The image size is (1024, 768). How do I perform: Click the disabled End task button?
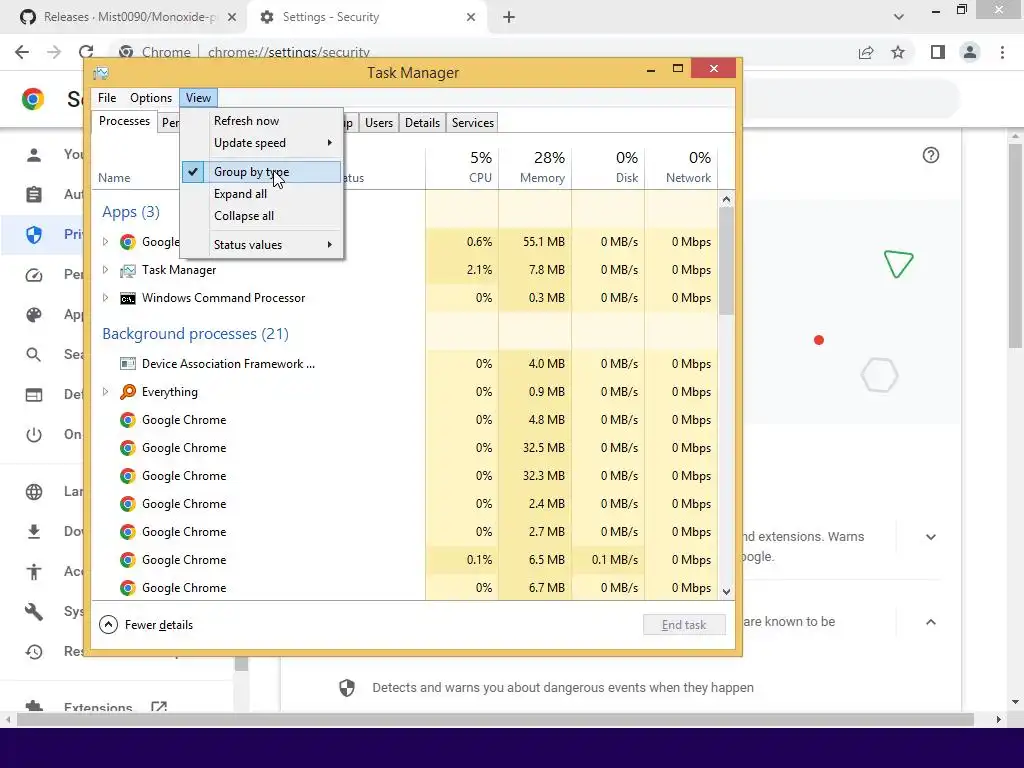[x=684, y=625]
